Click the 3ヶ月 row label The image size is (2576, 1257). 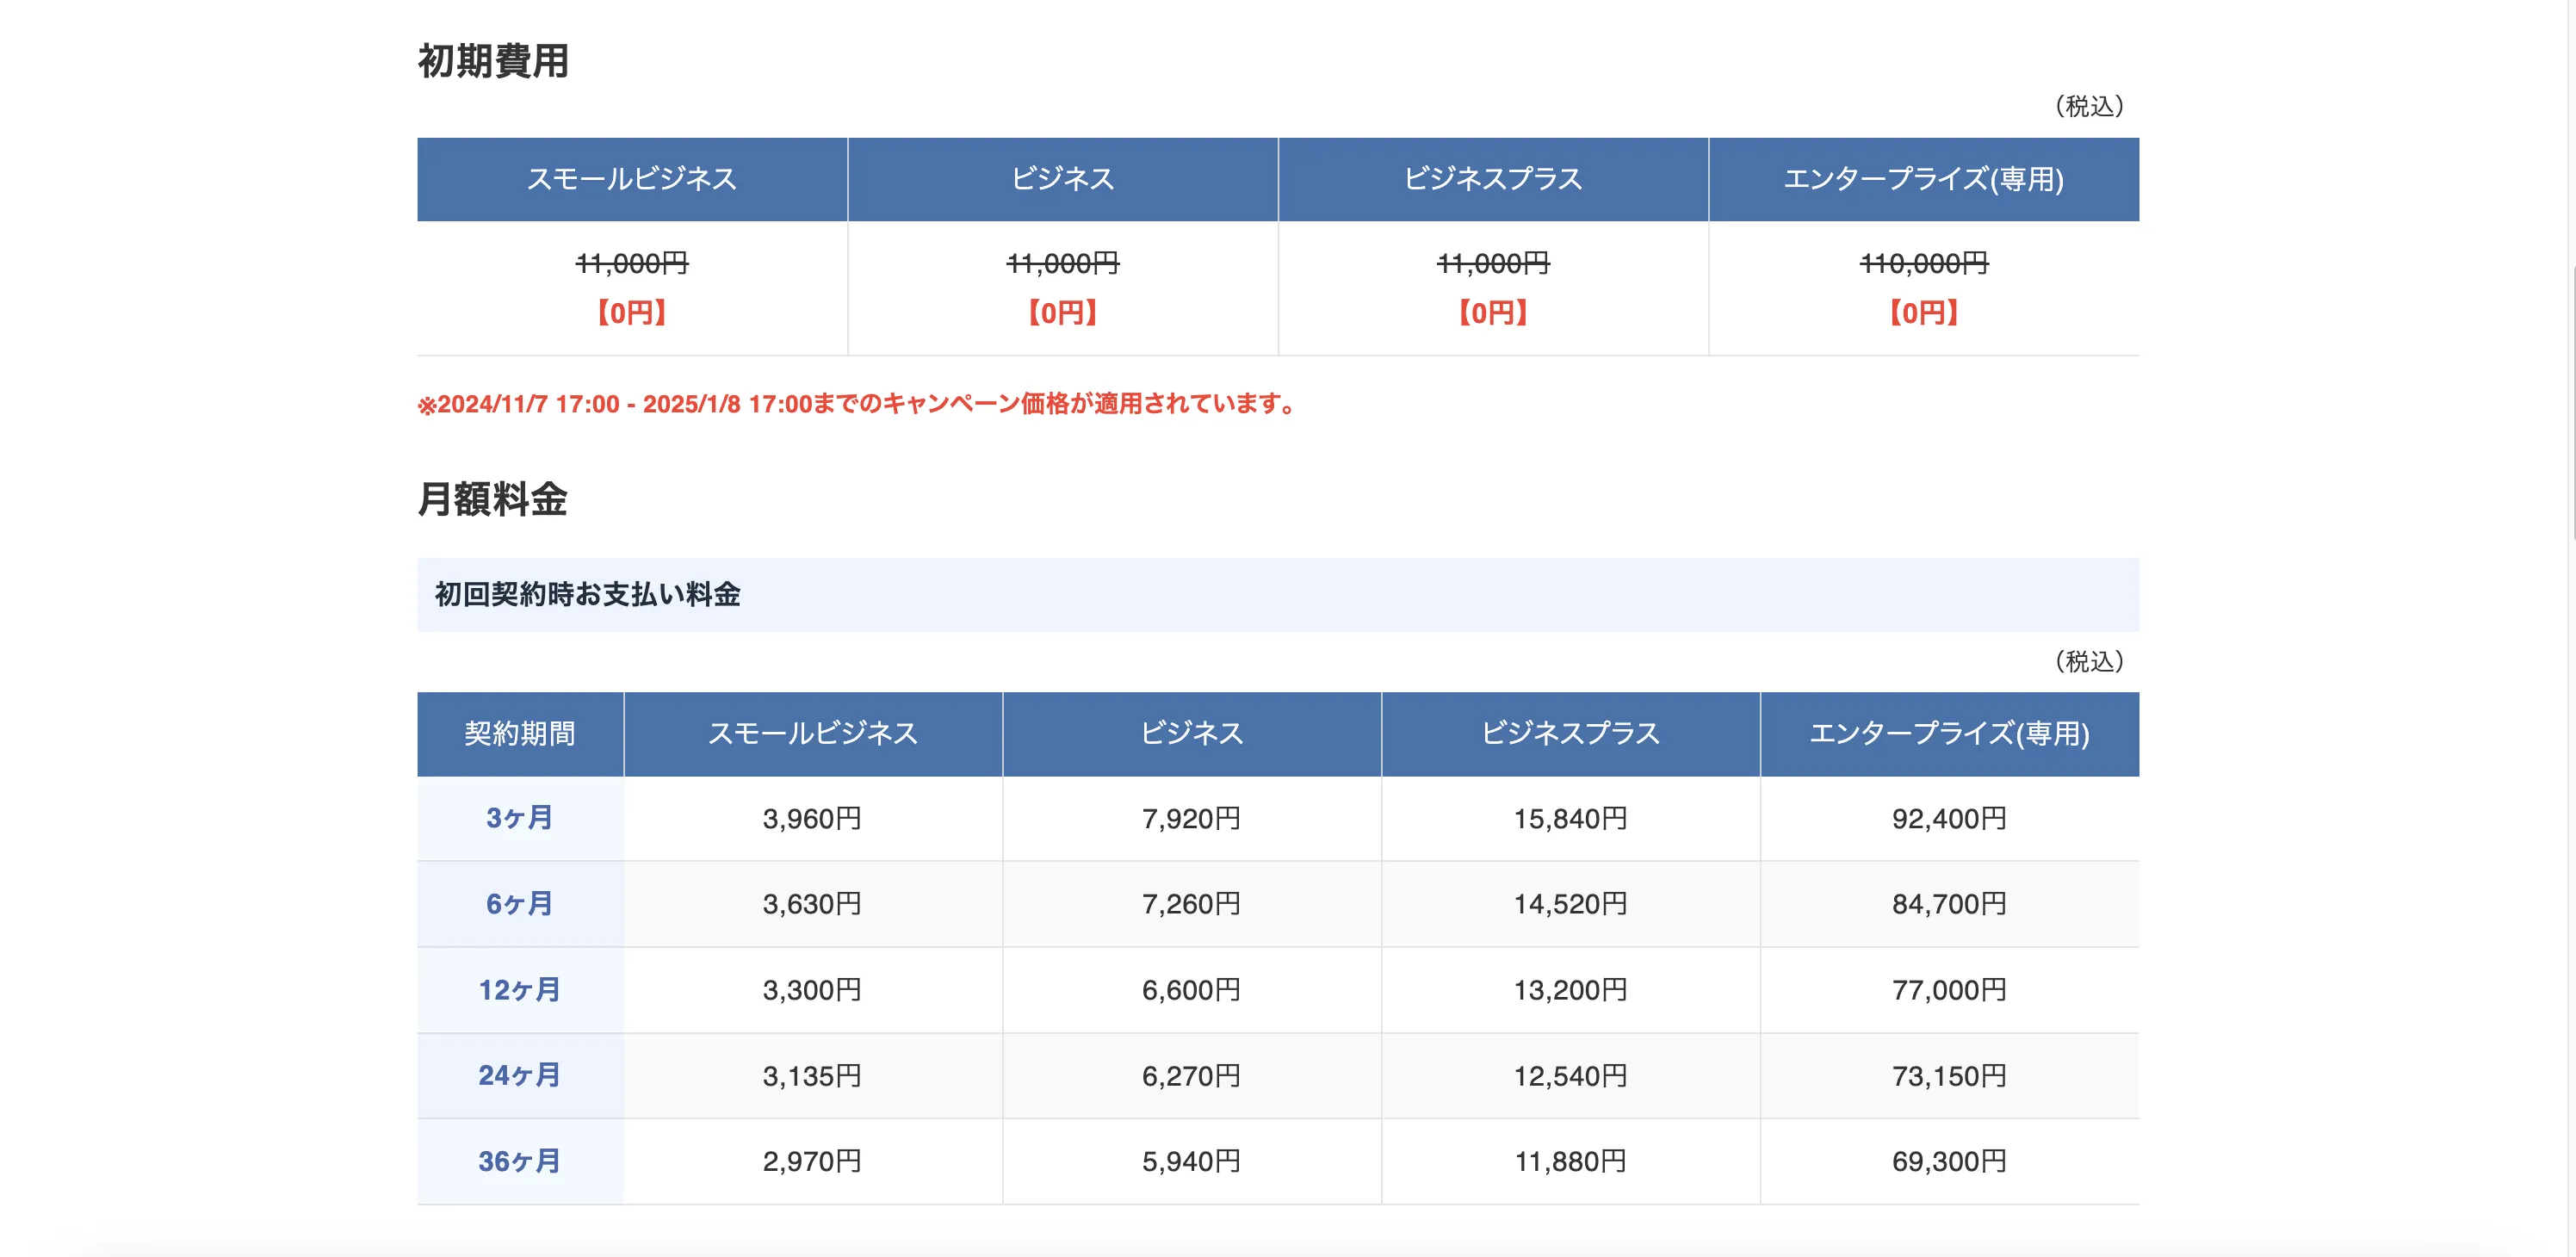tap(520, 818)
